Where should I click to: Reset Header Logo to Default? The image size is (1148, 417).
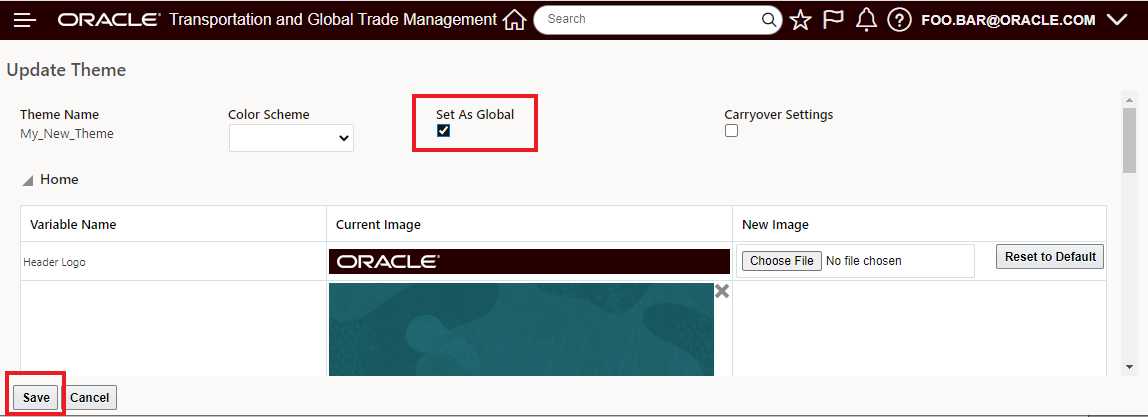1050,257
